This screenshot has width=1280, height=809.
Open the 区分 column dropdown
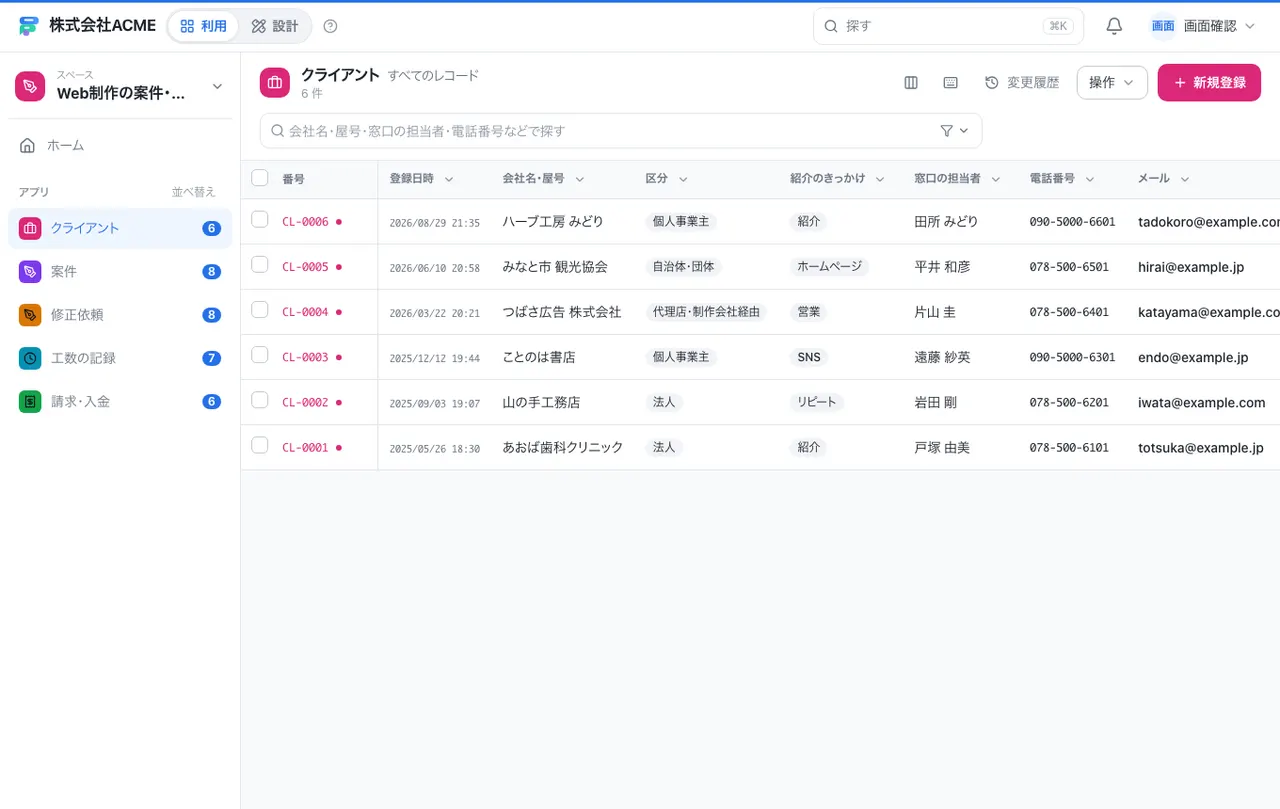pyautogui.click(x=683, y=179)
